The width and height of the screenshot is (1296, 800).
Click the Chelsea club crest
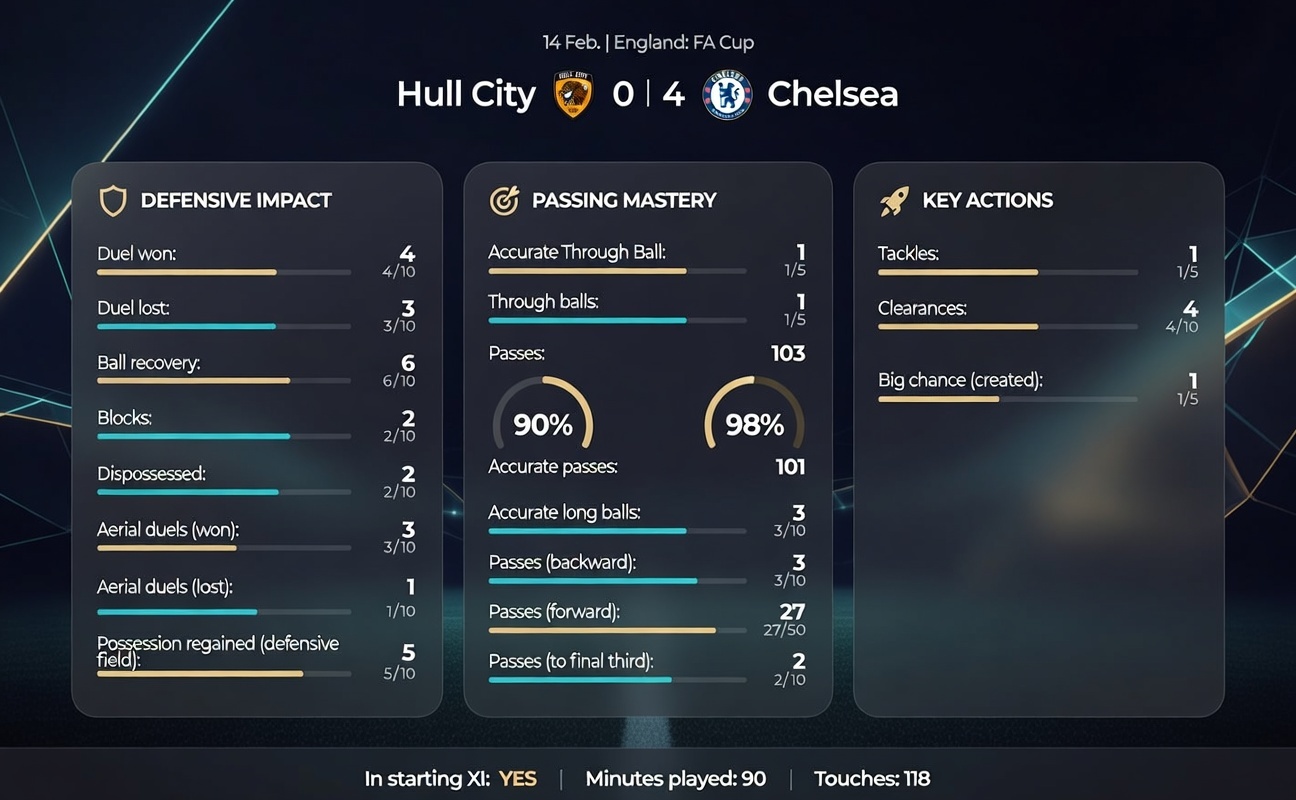coord(727,95)
